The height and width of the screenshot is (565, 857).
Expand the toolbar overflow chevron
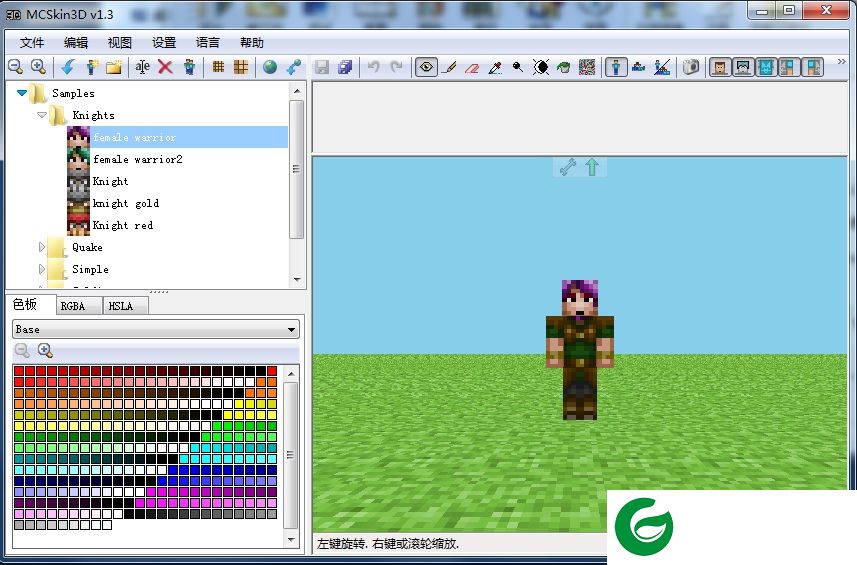[x=842, y=62]
